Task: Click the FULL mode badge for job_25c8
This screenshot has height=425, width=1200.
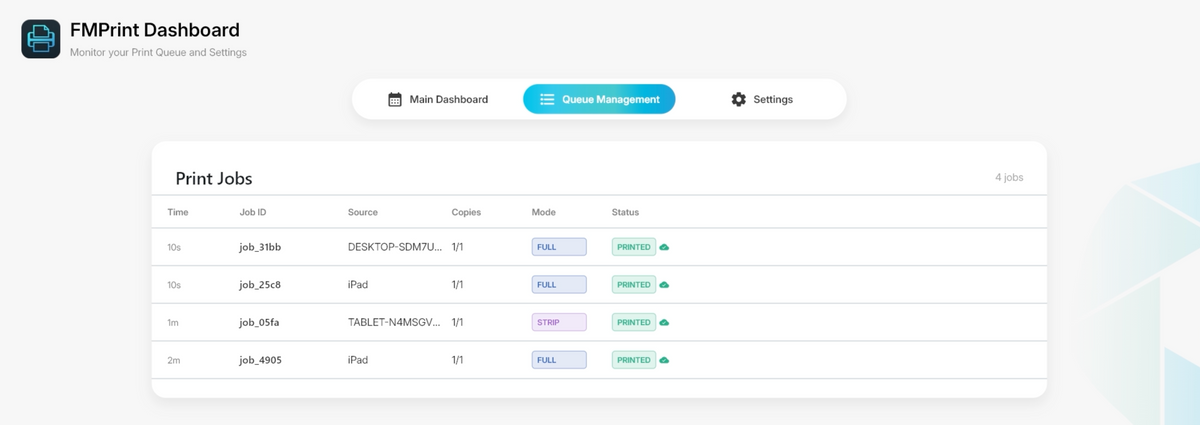Action: tap(559, 285)
